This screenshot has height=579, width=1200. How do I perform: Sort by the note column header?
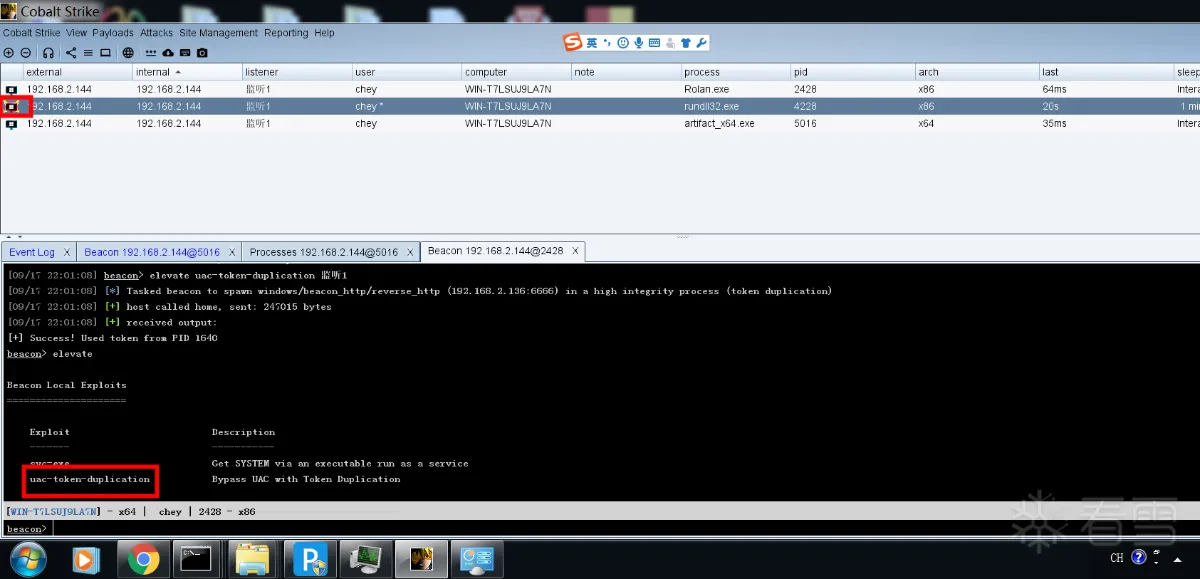click(627, 72)
